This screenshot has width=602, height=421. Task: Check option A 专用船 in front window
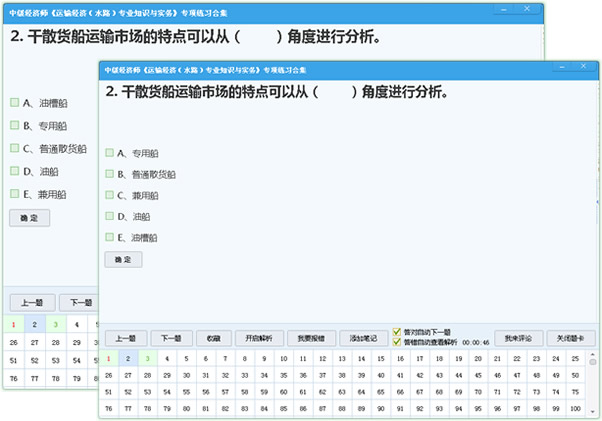coord(110,153)
